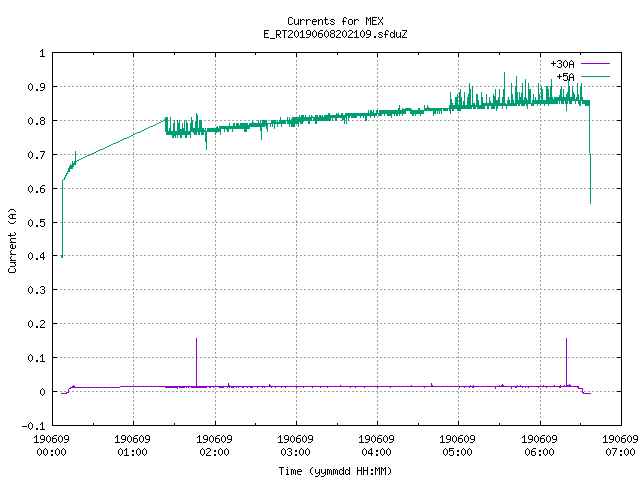Click the +30A legend label
The height and width of the screenshot is (480, 640).
pos(562,64)
